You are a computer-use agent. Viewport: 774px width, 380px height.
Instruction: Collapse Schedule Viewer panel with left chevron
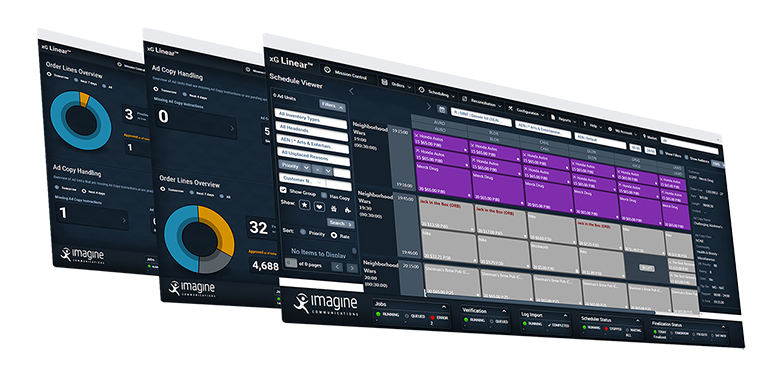pyautogui.click(x=351, y=91)
